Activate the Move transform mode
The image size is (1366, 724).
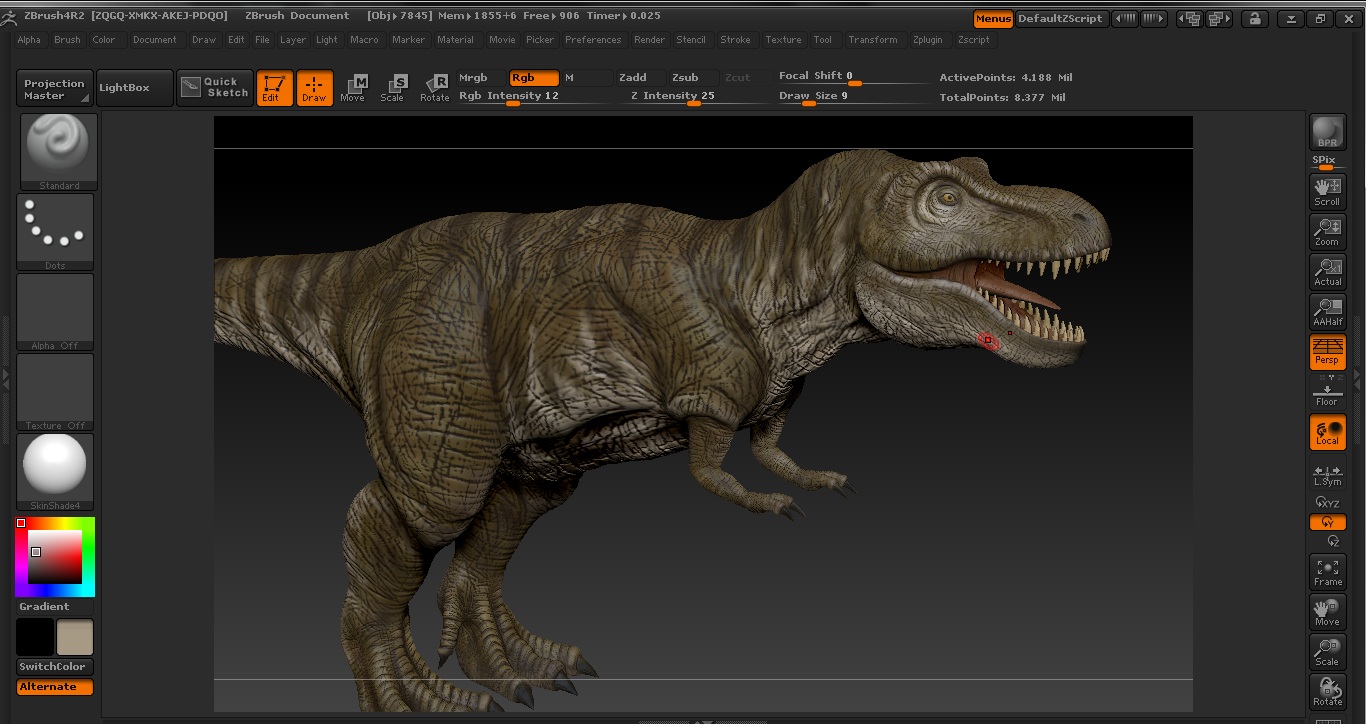pos(352,87)
